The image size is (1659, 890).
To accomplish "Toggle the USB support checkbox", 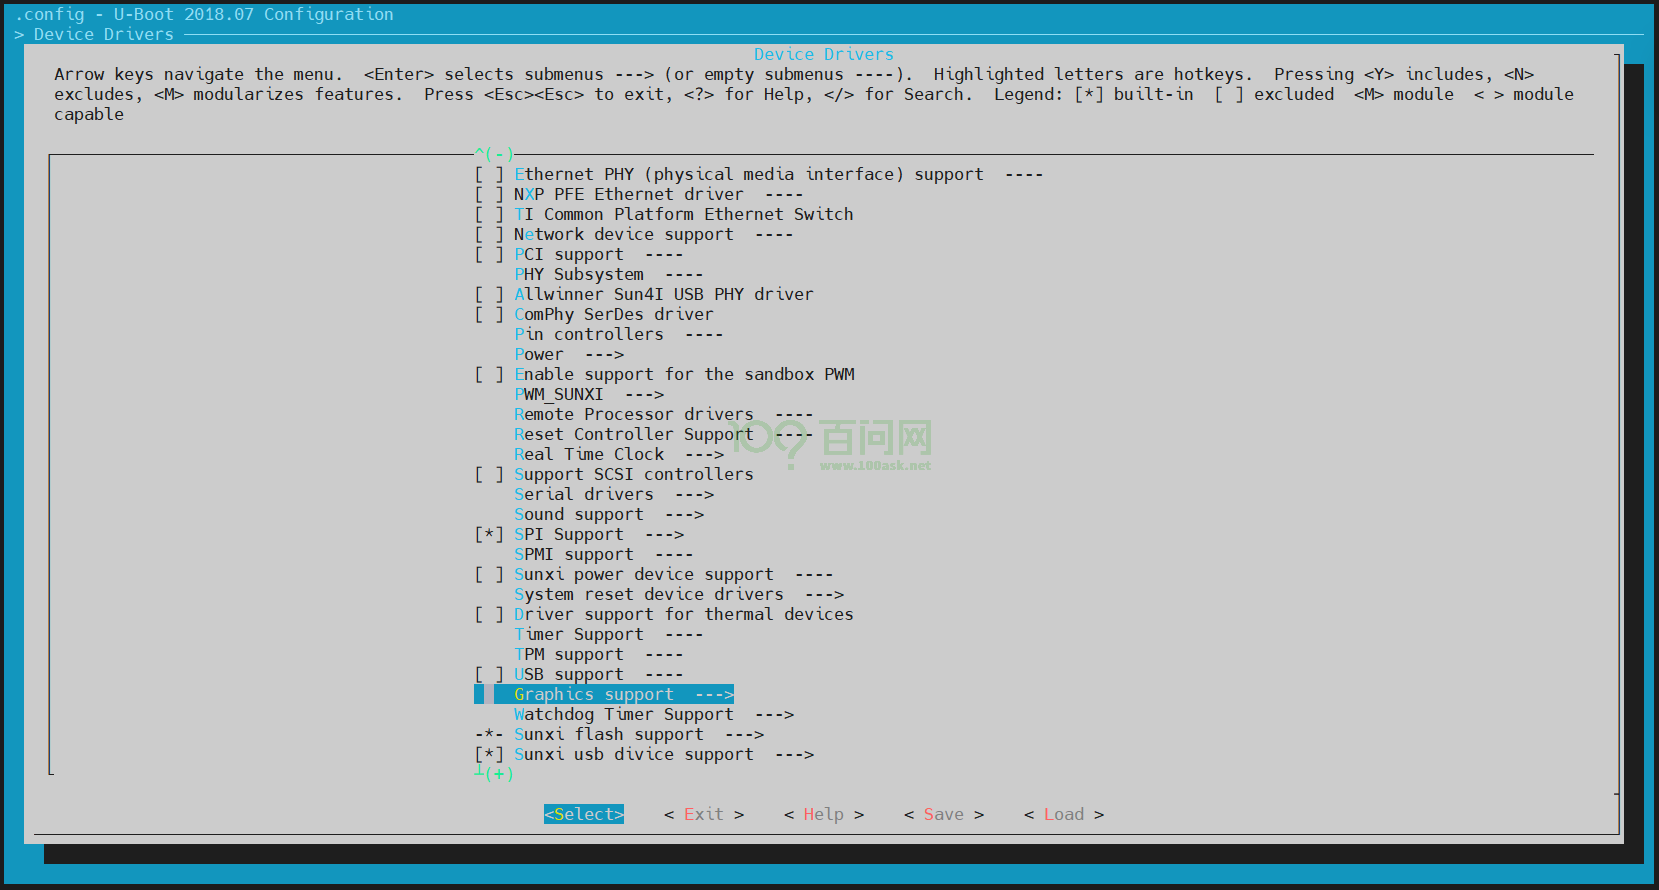I will (489, 675).
